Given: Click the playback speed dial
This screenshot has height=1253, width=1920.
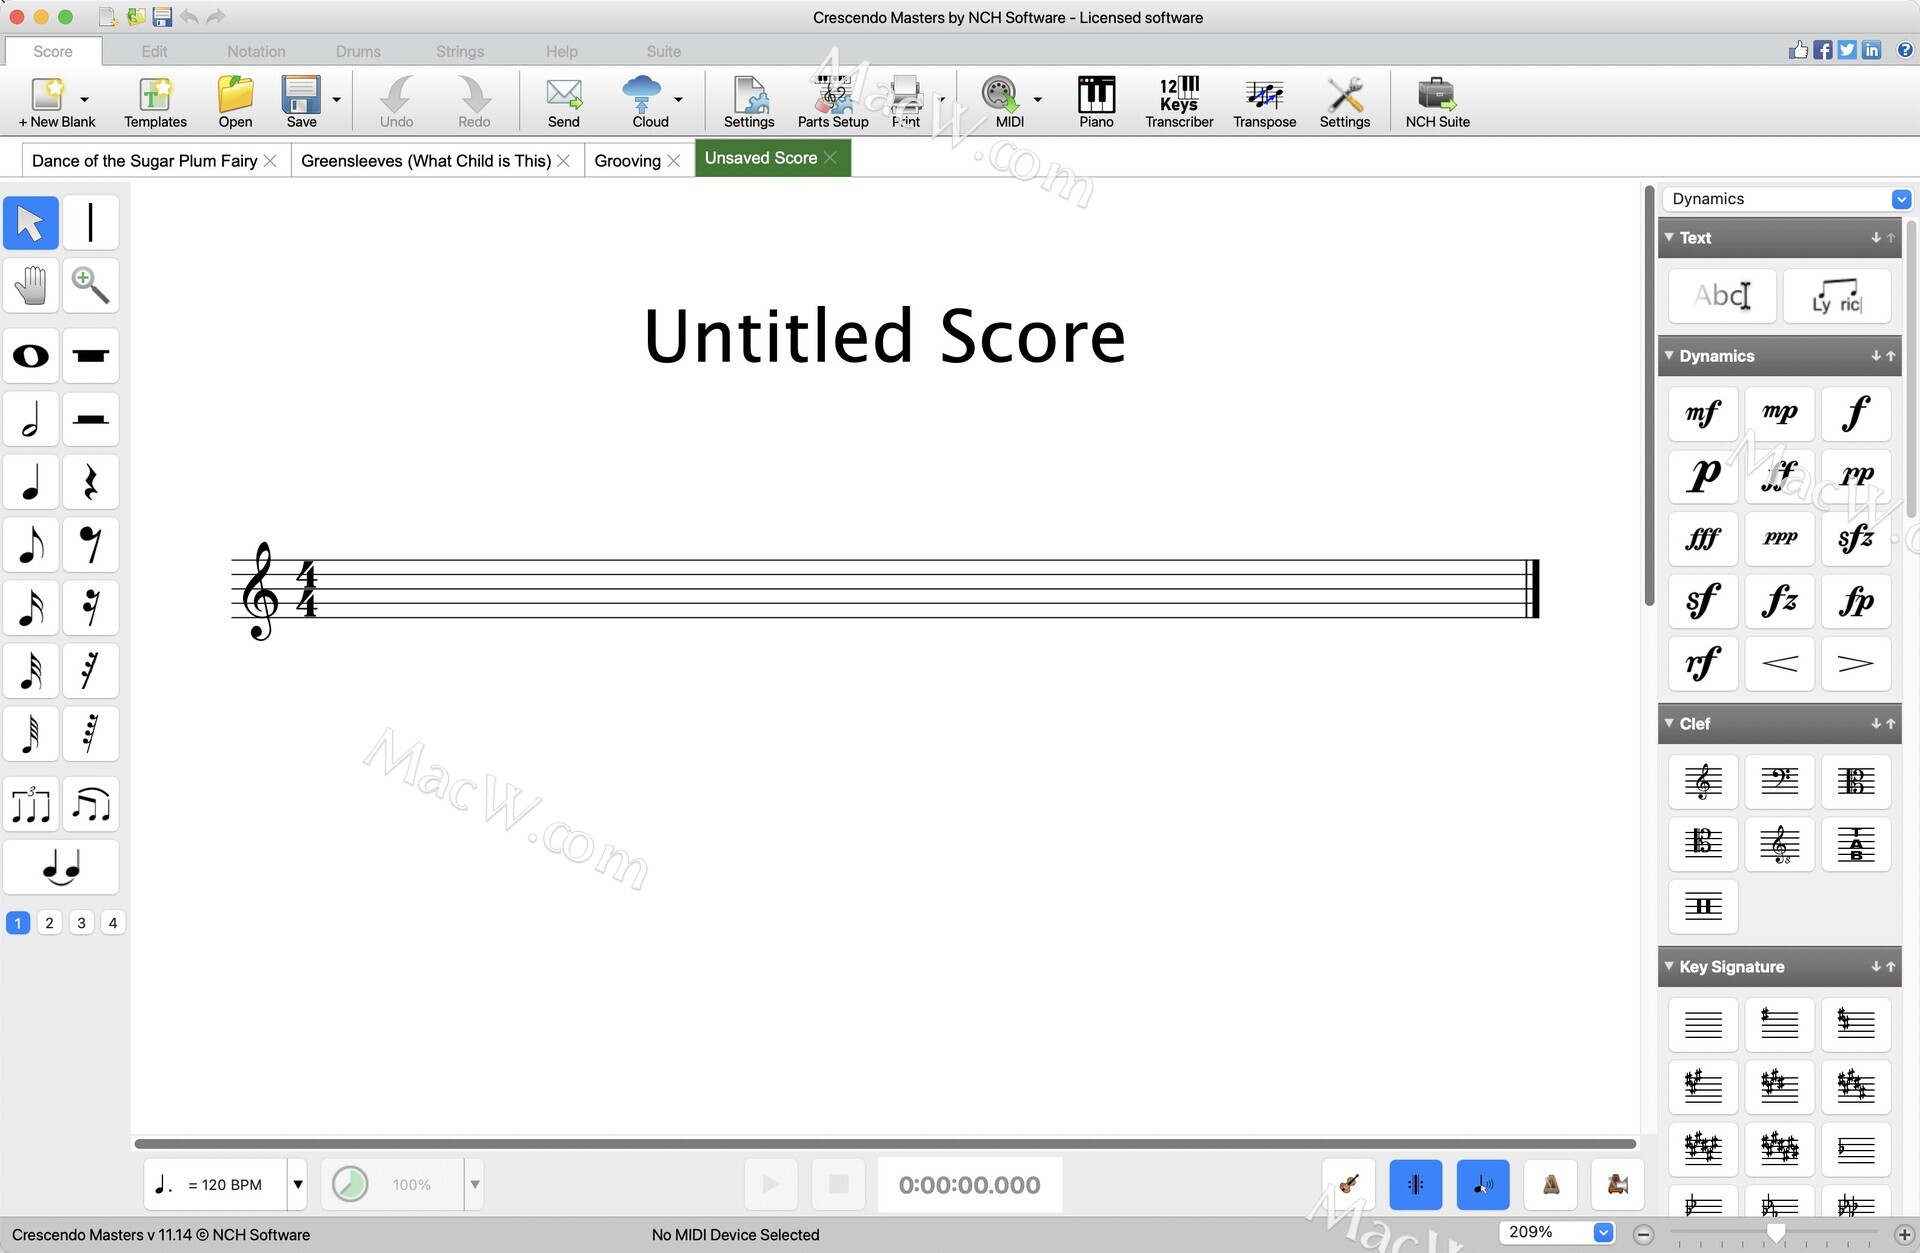Looking at the screenshot, I should (350, 1185).
